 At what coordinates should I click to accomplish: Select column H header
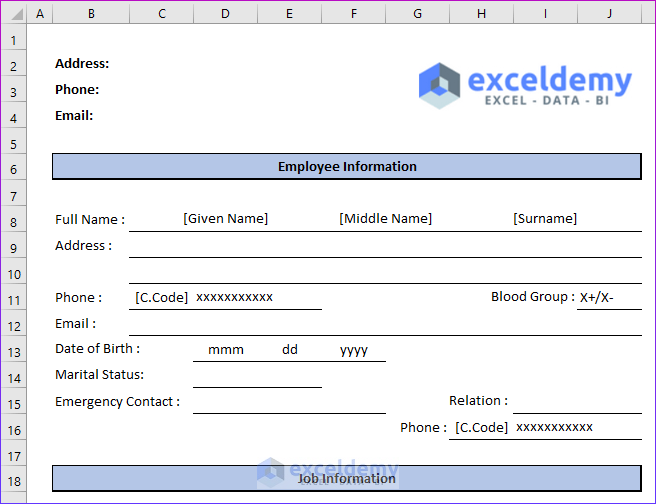482,14
